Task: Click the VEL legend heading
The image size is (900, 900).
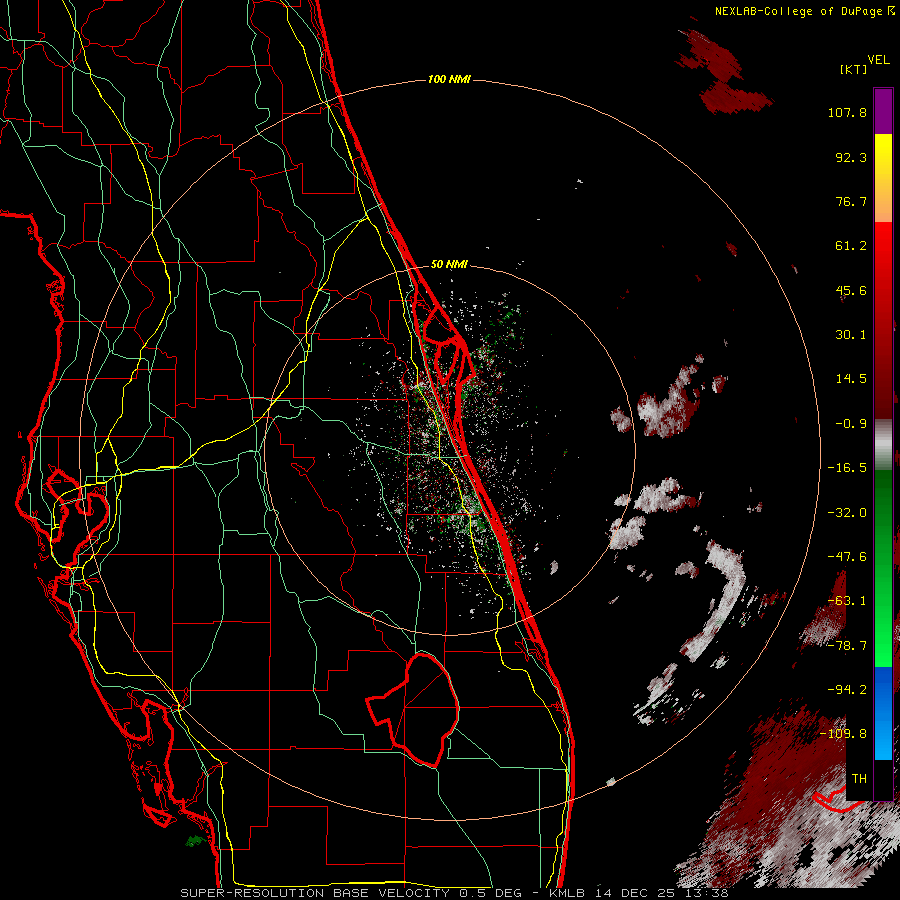Action: coord(878,60)
